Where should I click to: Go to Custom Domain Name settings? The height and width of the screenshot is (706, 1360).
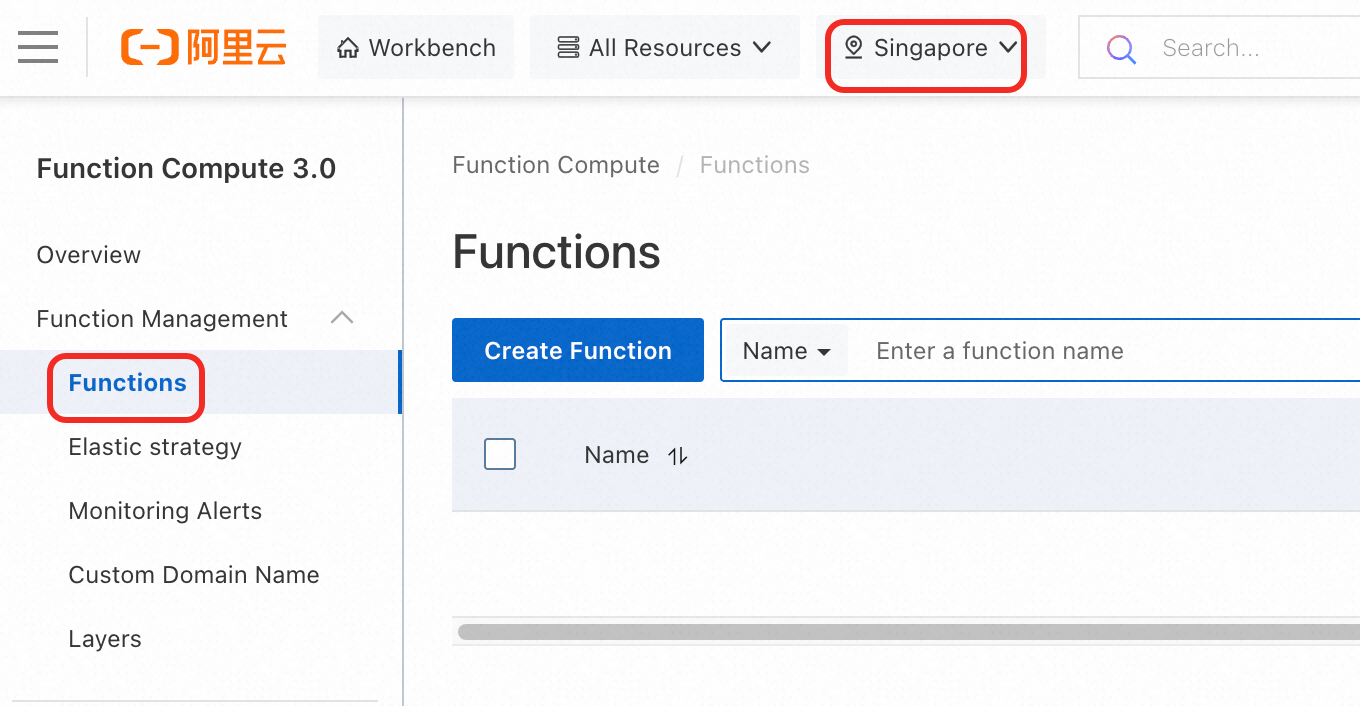tap(193, 574)
